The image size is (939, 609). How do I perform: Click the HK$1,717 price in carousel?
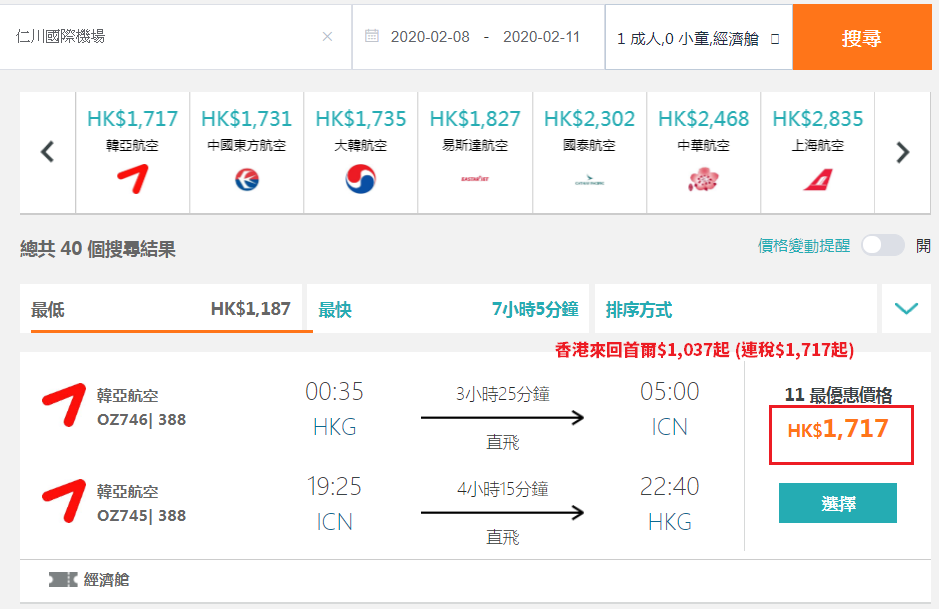(x=132, y=119)
